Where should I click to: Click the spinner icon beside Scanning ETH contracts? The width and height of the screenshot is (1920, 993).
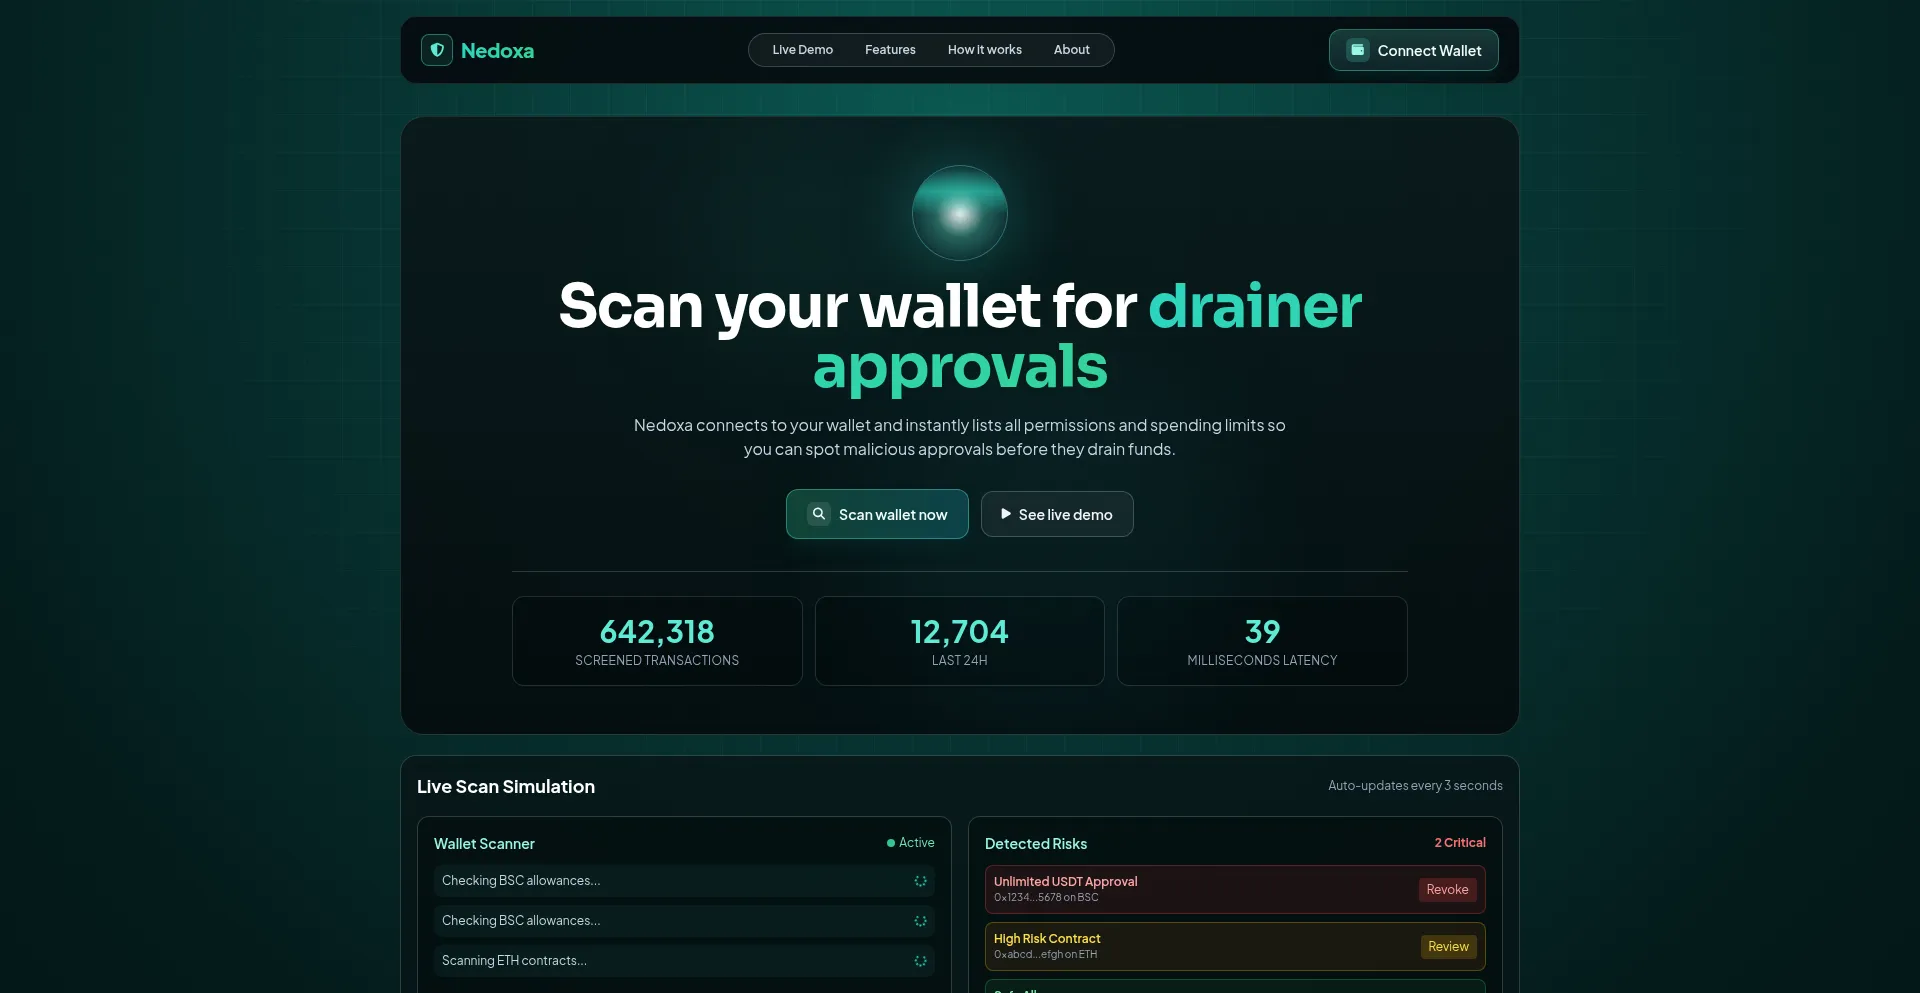tap(920, 961)
